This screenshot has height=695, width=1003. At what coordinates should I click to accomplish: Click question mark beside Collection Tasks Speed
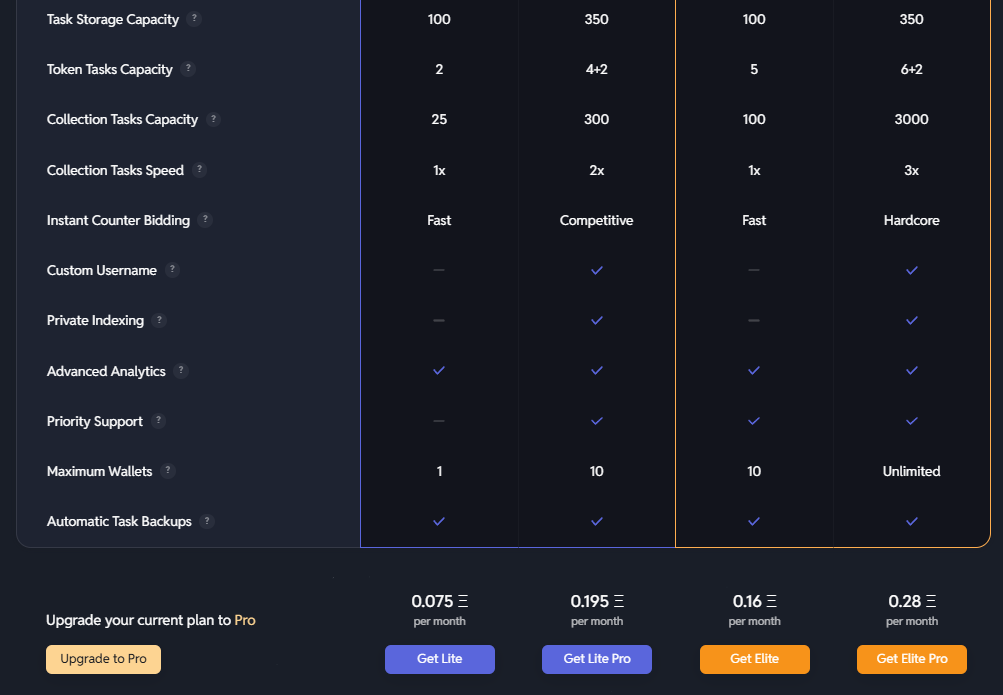[x=200, y=170]
